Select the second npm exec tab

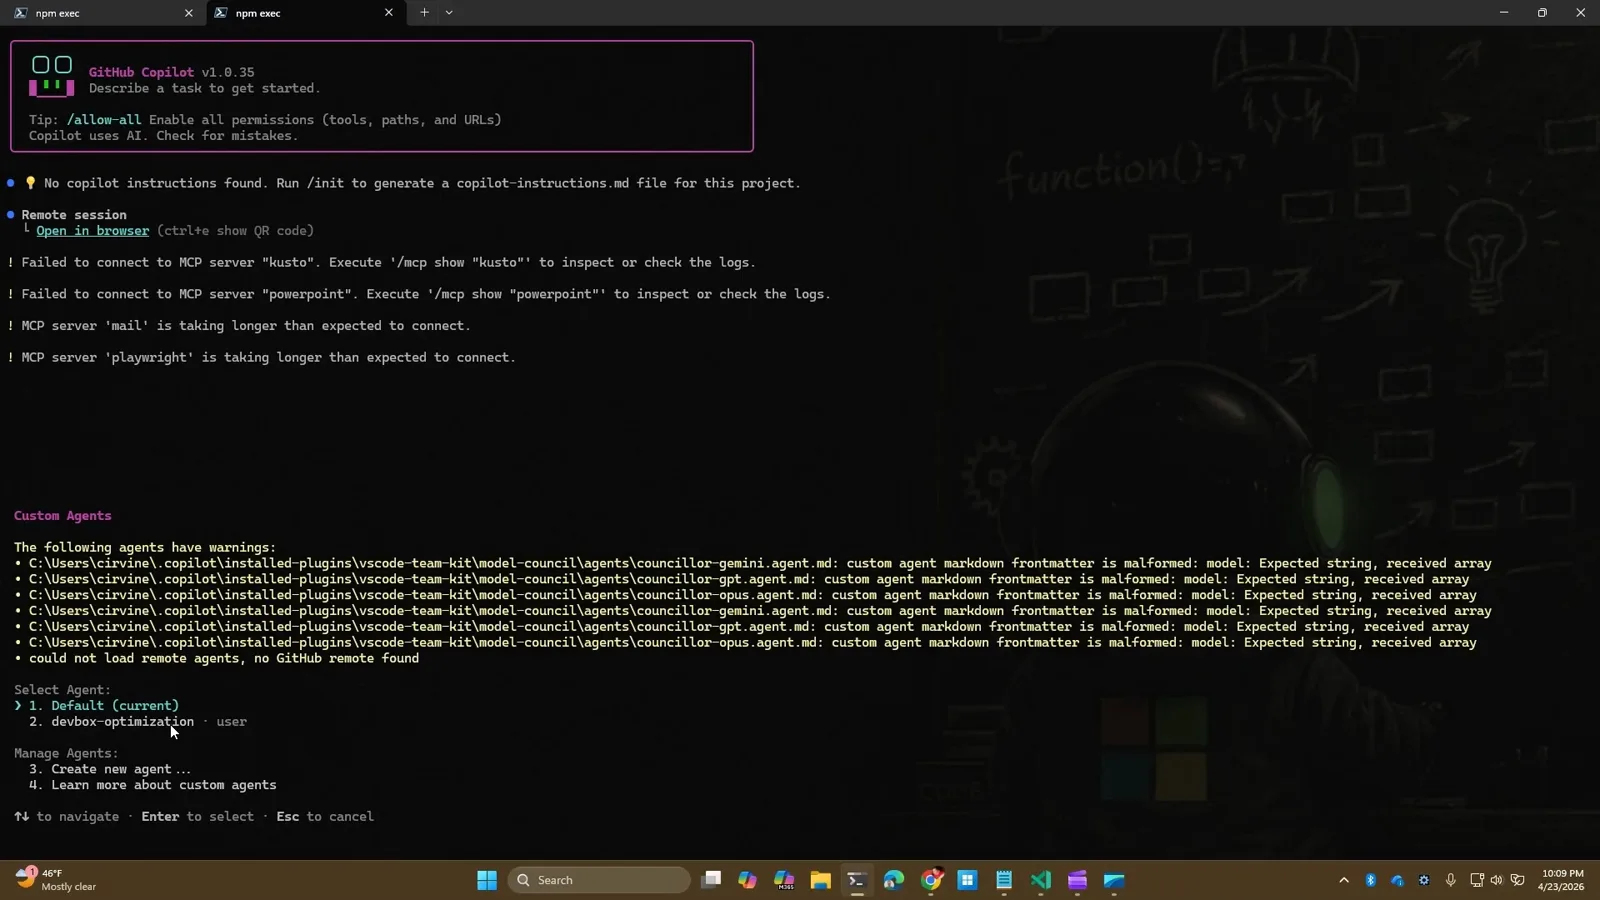[304, 13]
